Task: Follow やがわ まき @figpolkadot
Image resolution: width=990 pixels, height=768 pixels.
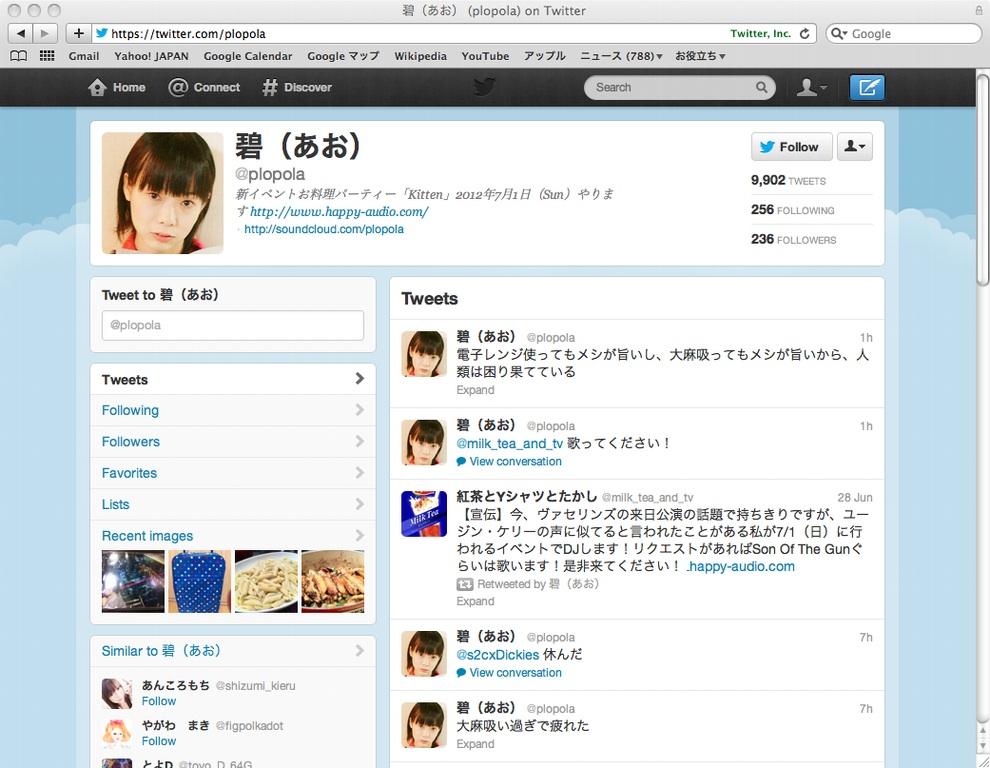Action: pyautogui.click(x=158, y=741)
